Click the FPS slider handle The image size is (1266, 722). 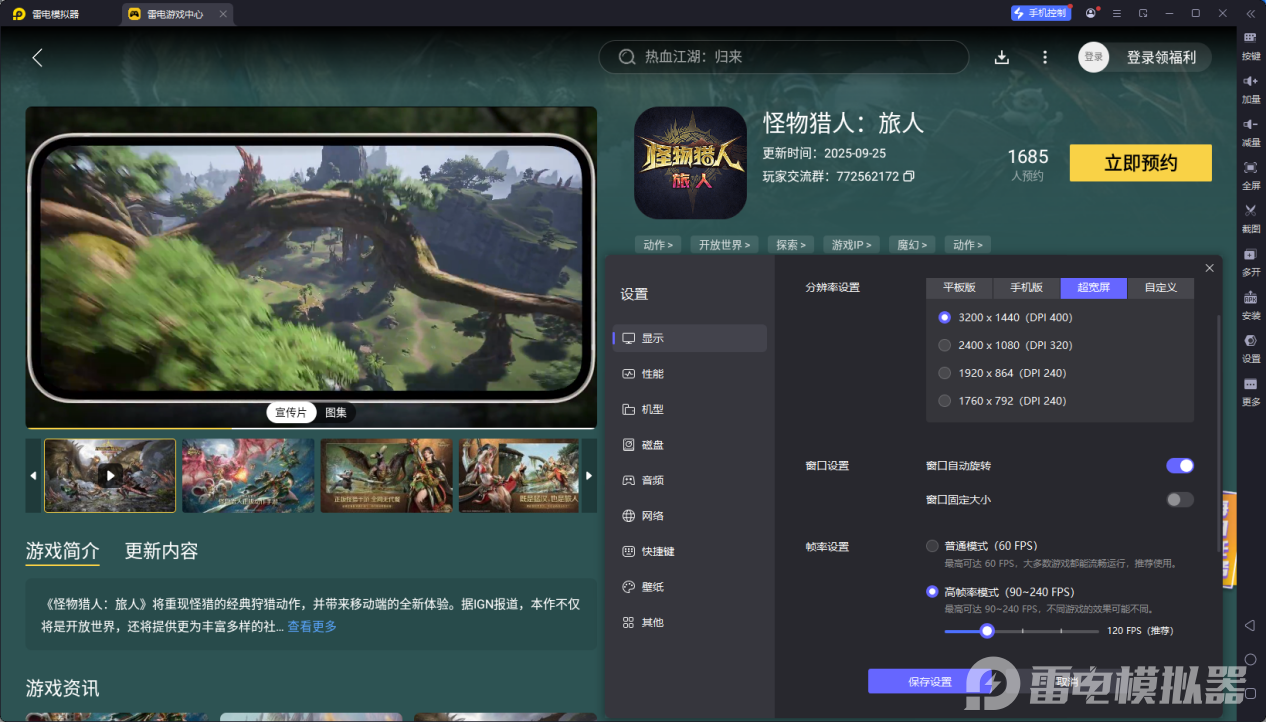click(x=987, y=631)
